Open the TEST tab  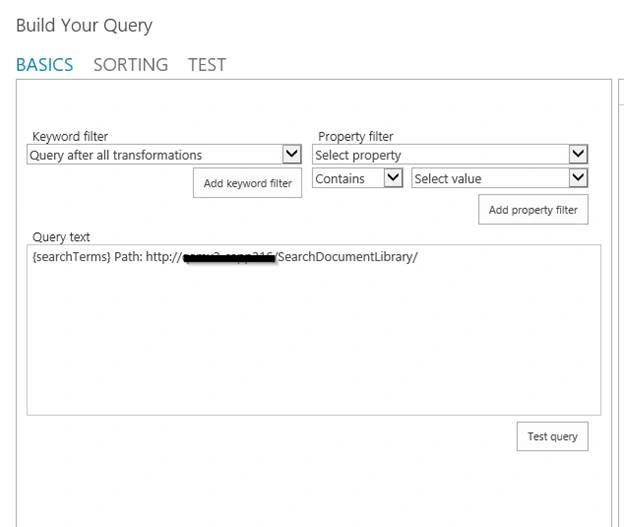[x=207, y=65]
